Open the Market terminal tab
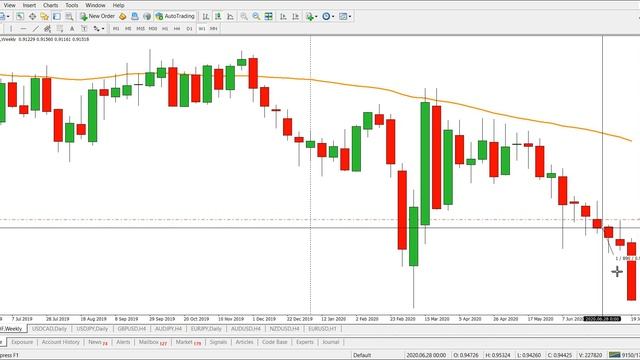This screenshot has width=640, height=360. click(188, 342)
